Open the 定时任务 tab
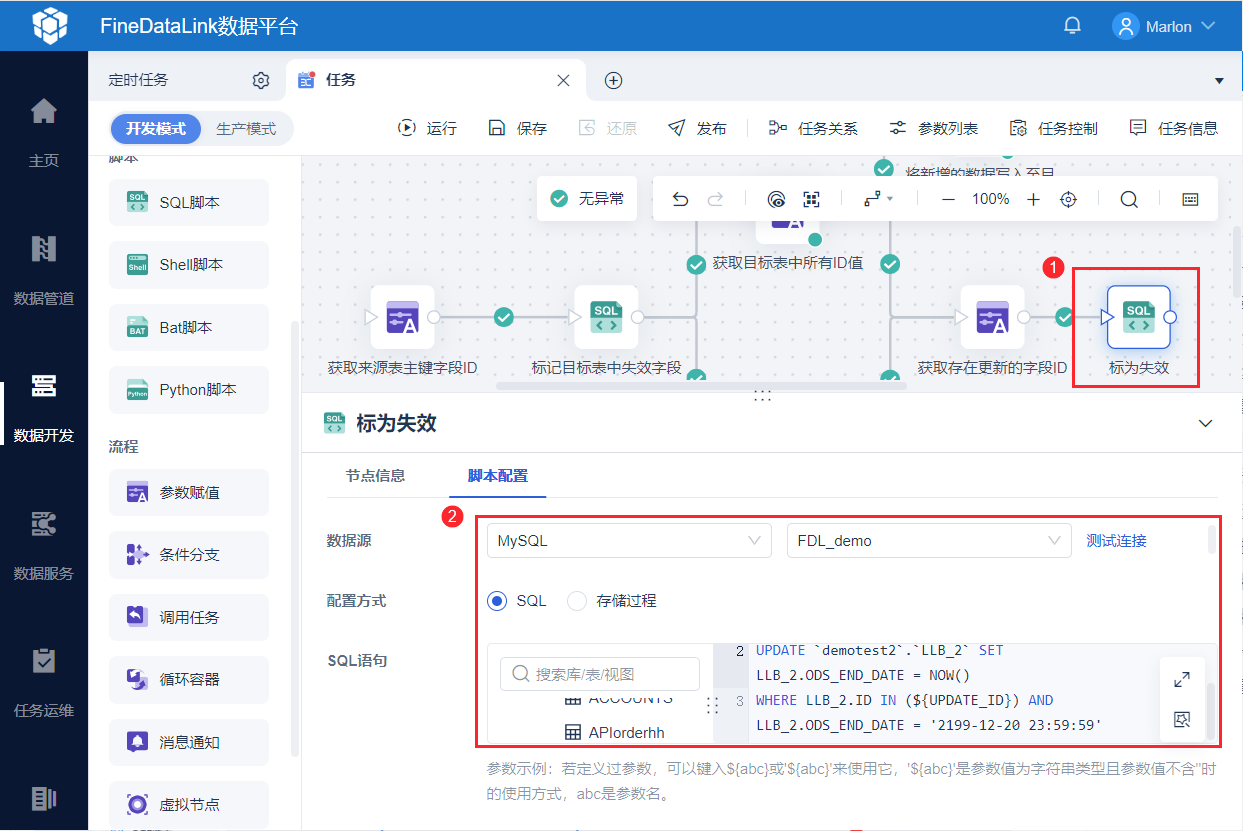1243x831 pixels. pyautogui.click(x=139, y=80)
